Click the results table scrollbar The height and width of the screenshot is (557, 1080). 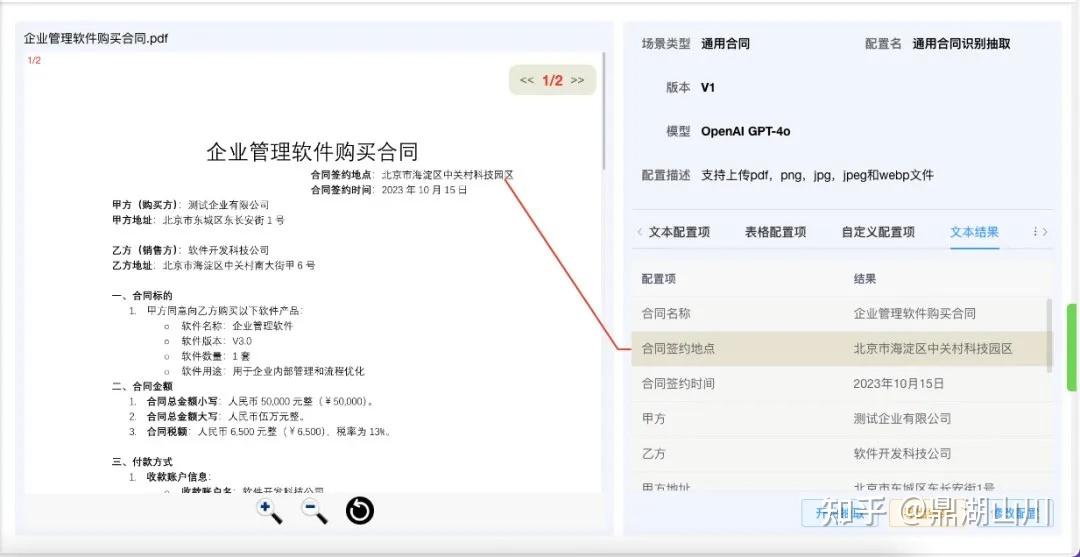coord(1049,335)
